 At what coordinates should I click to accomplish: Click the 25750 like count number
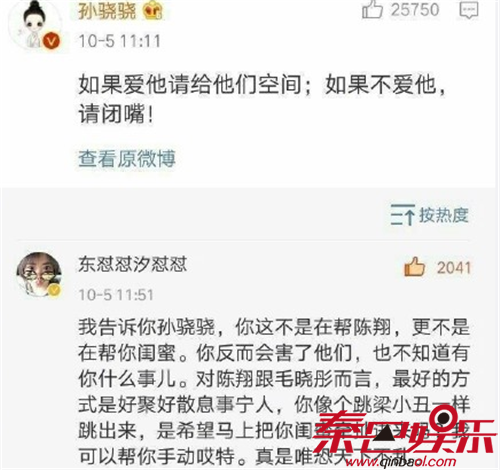pyautogui.click(x=415, y=10)
